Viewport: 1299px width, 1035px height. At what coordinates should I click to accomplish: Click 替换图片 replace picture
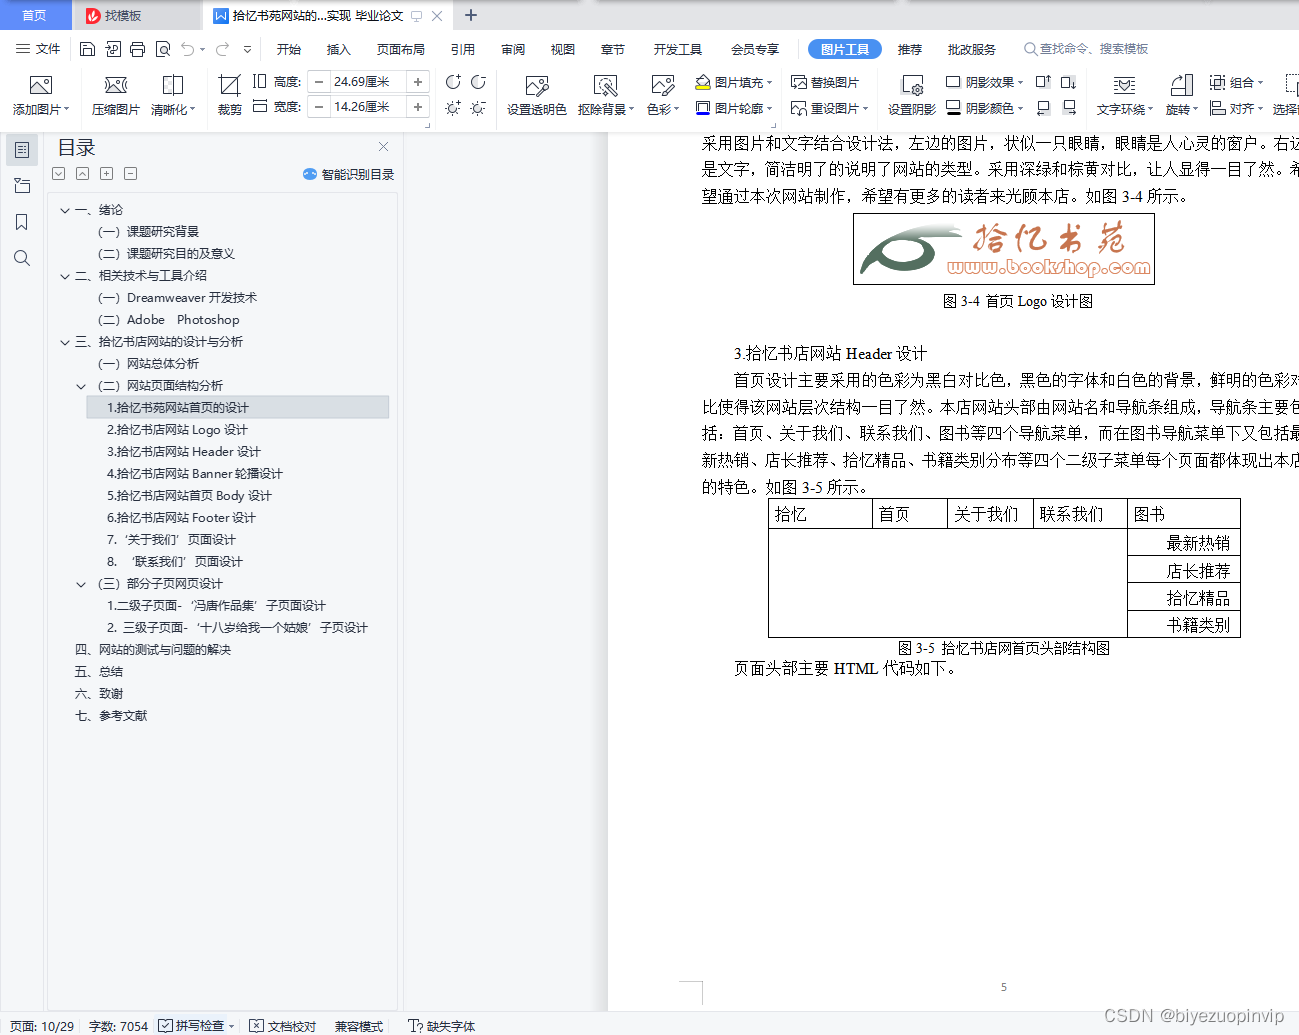point(825,82)
